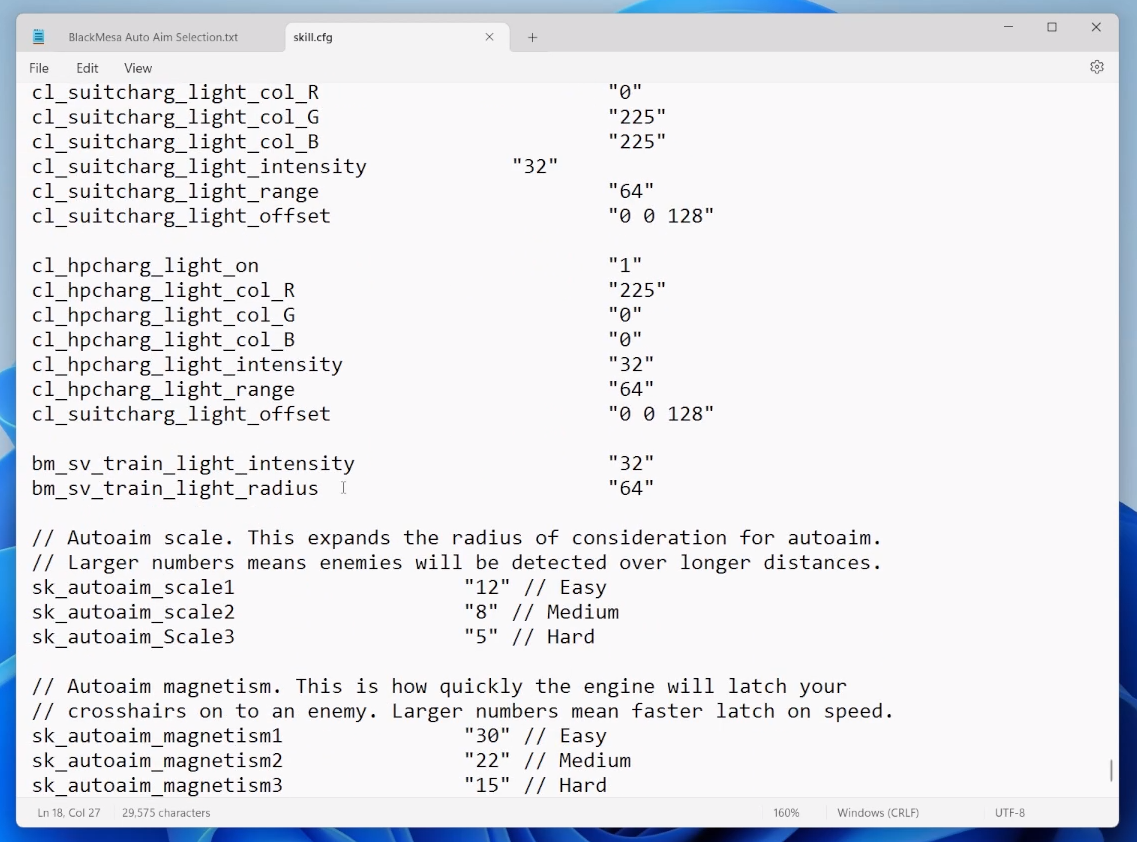The width and height of the screenshot is (1137, 842).
Task: Click the "32" value of suitcharg light intensity
Action: click(x=535, y=167)
